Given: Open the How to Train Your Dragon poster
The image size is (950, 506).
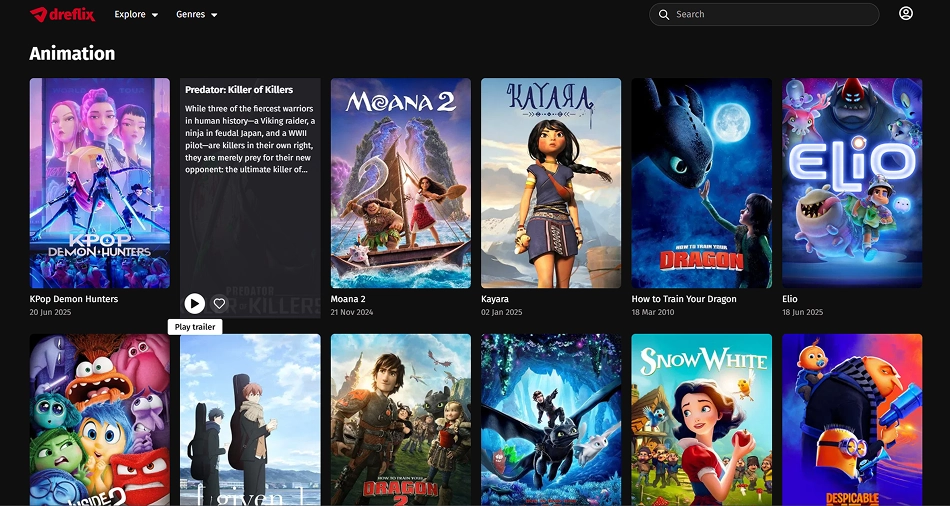Looking at the screenshot, I should point(702,183).
